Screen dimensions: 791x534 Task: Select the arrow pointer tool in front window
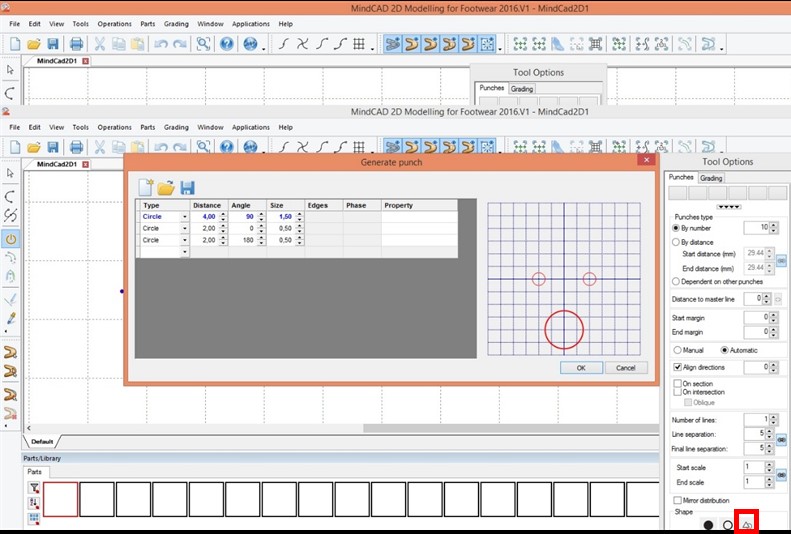(x=10, y=173)
